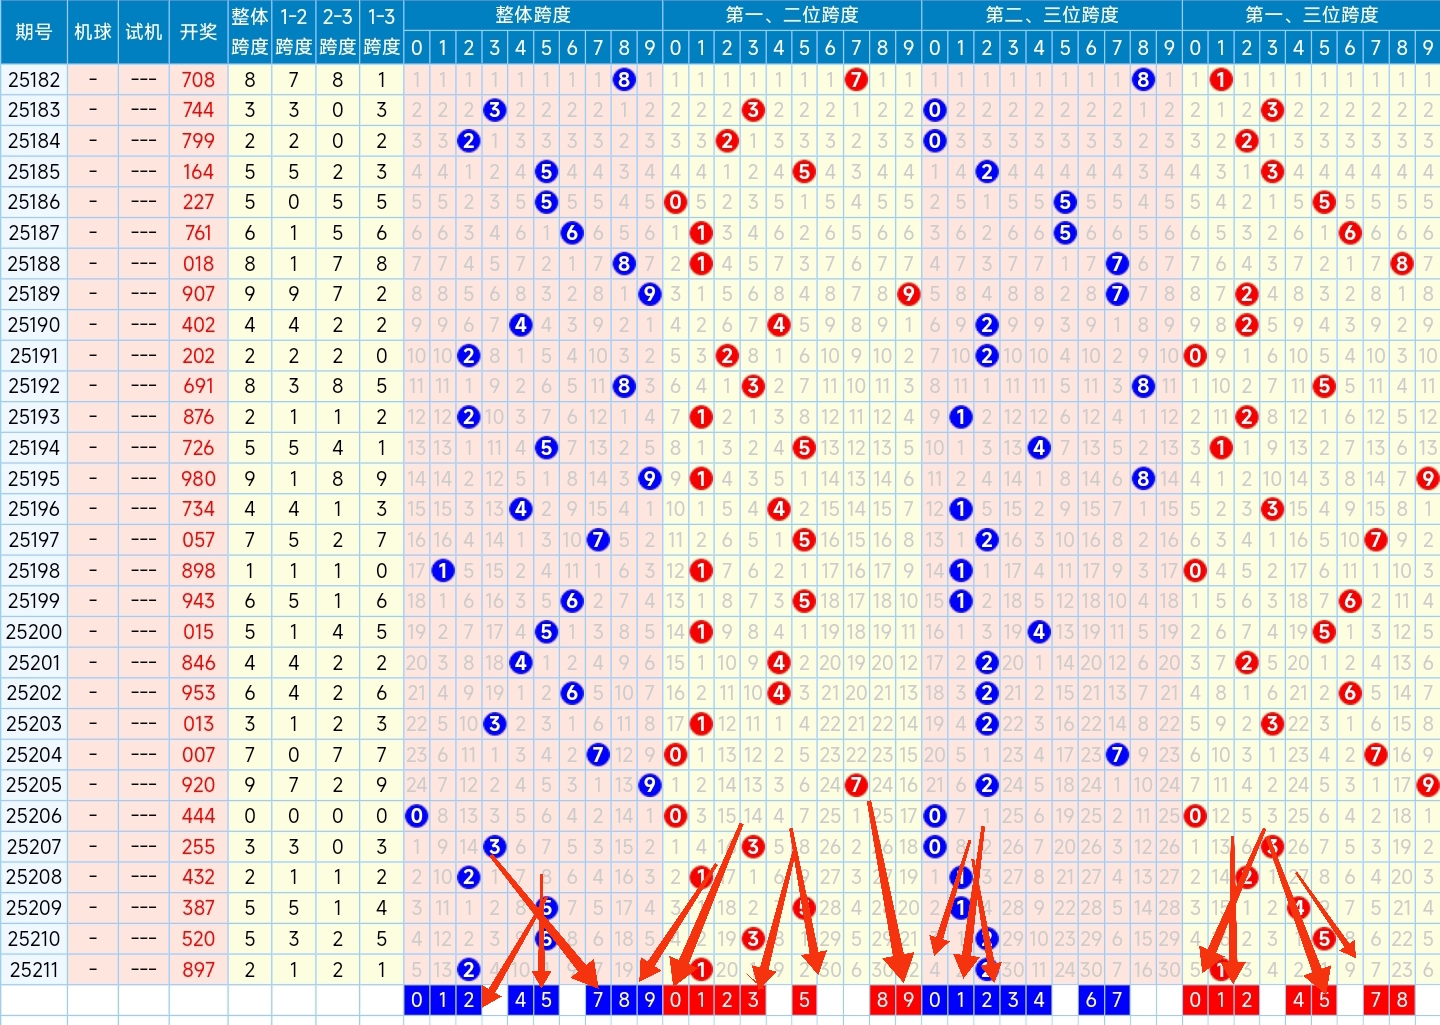Screen dimensions: 1440x1025
Task: Click issue number 25203
Action: point(34,724)
